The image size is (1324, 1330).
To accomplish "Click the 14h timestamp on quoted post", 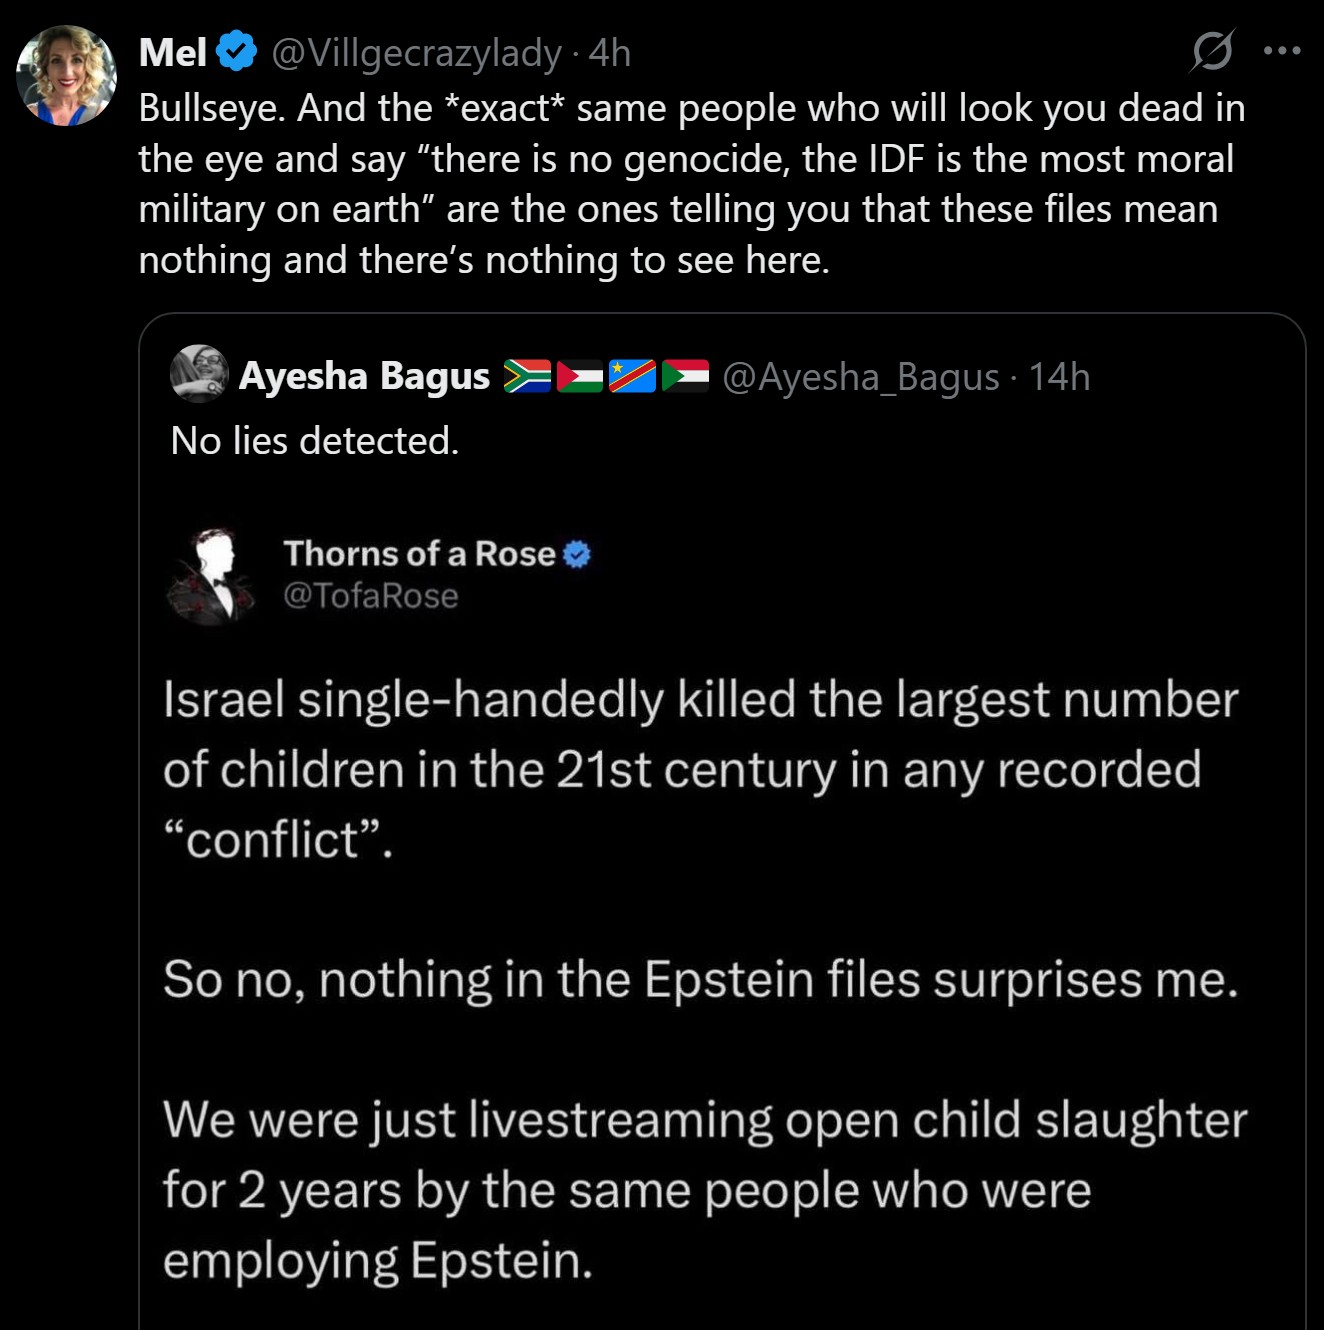I will [x=1059, y=377].
